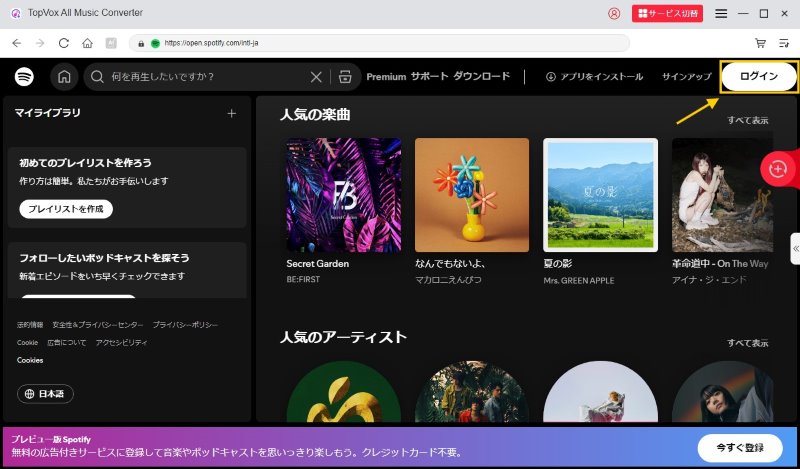Image resolution: width=800 pixels, height=469 pixels.
Task: Open the 日本語 language selector
Action: coord(45,394)
